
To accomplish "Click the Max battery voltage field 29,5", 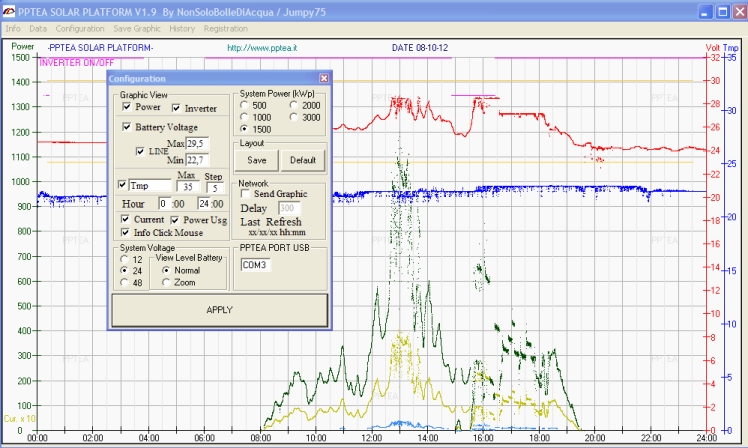I will [197, 143].
